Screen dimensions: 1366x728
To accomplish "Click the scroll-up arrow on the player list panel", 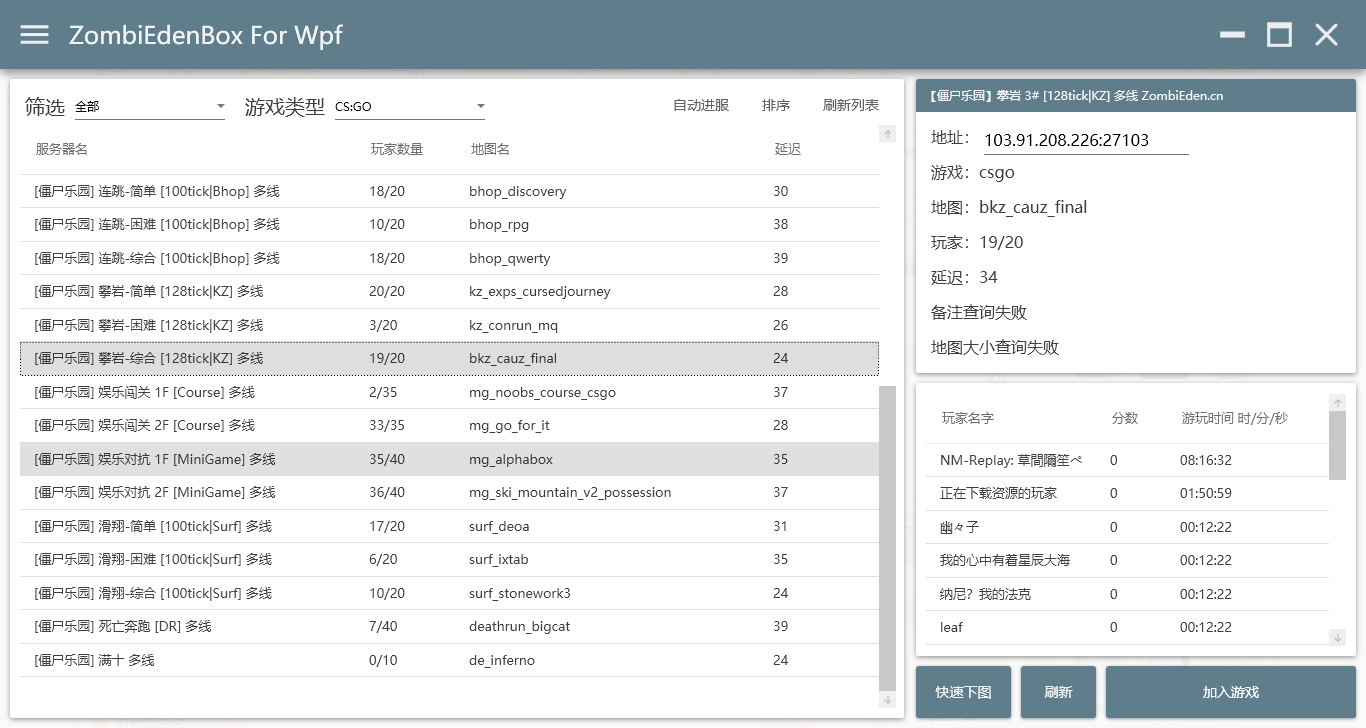I will pyautogui.click(x=1338, y=400).
